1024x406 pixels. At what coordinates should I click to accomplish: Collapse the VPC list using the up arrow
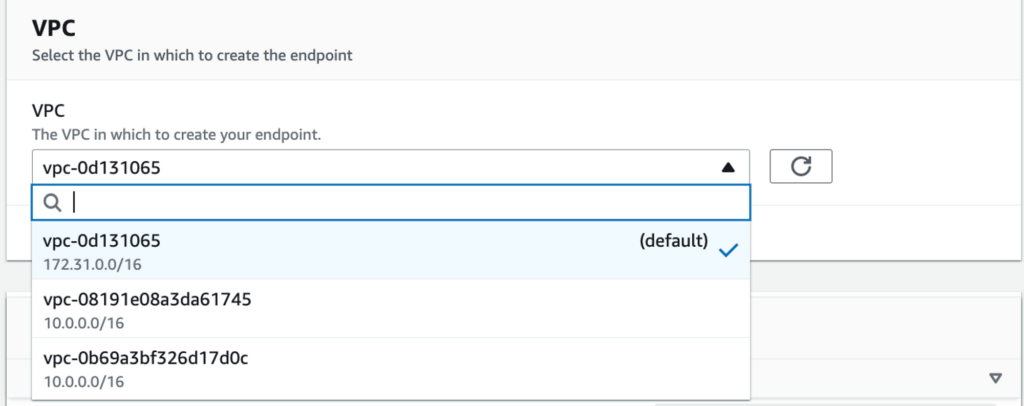[728, 168]
